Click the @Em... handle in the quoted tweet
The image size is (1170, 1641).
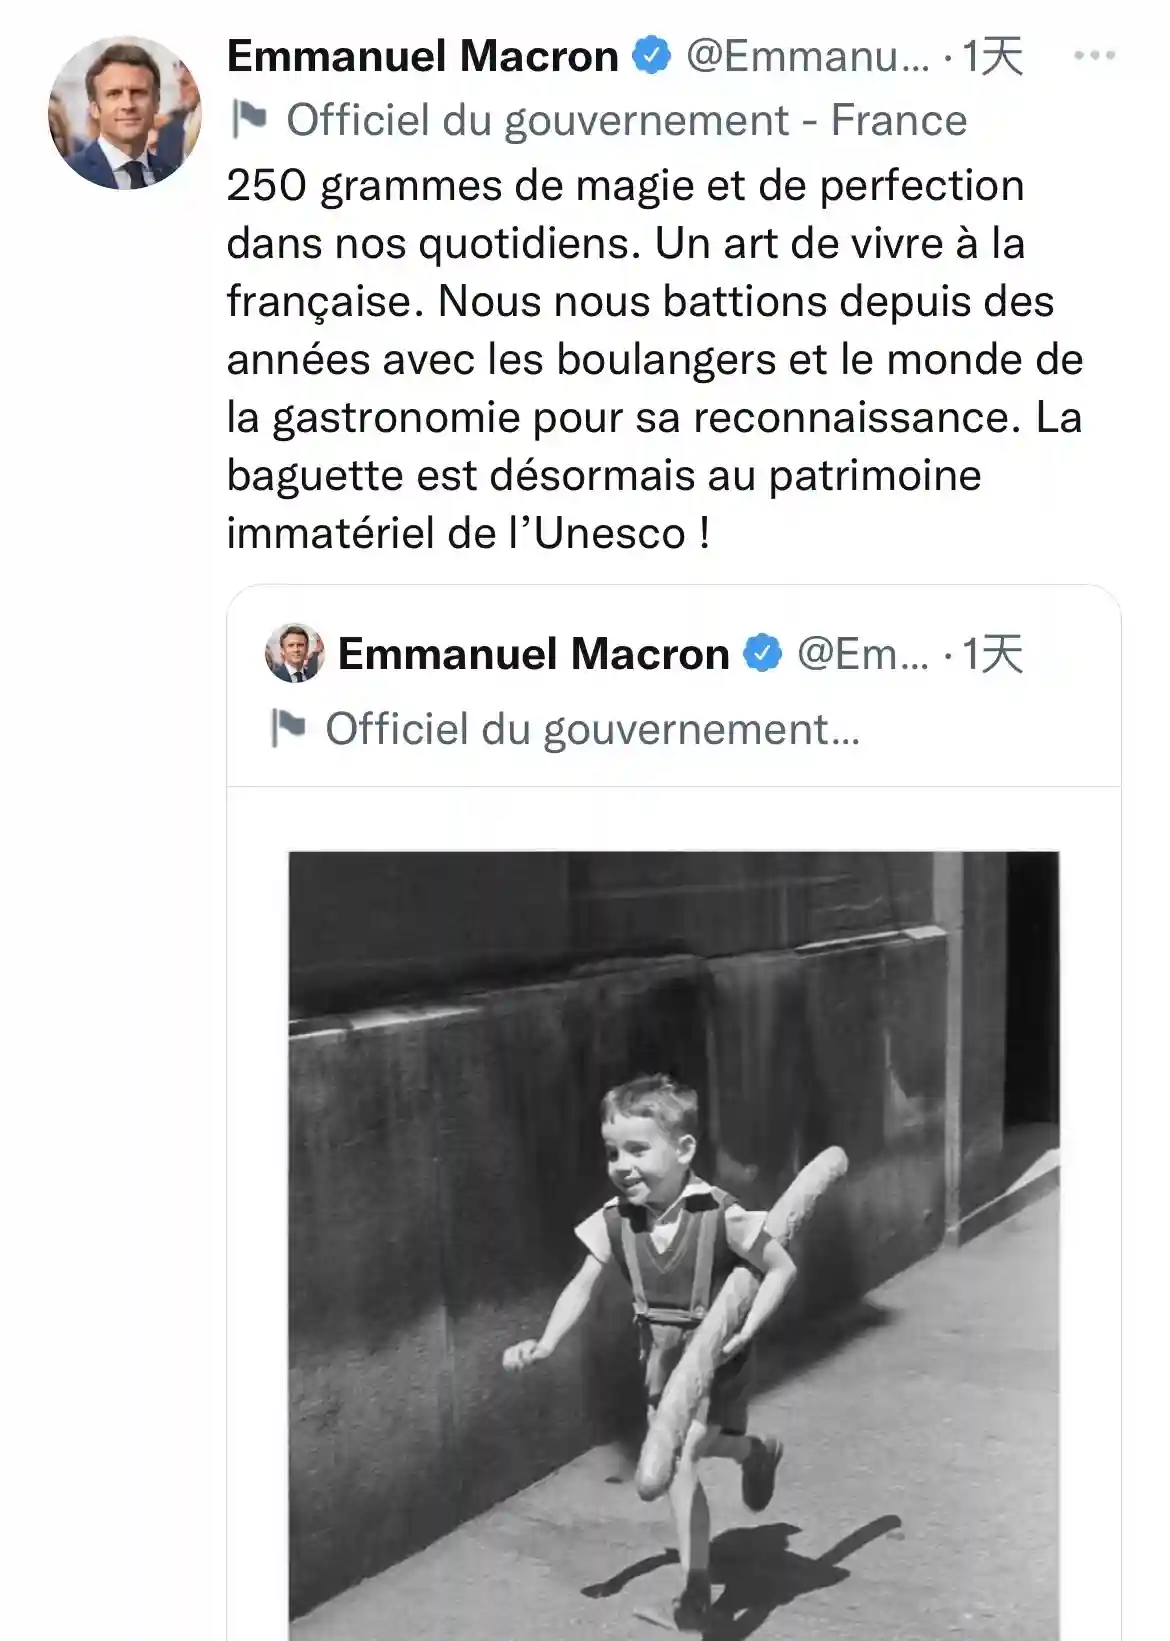[x=863, y=654]
